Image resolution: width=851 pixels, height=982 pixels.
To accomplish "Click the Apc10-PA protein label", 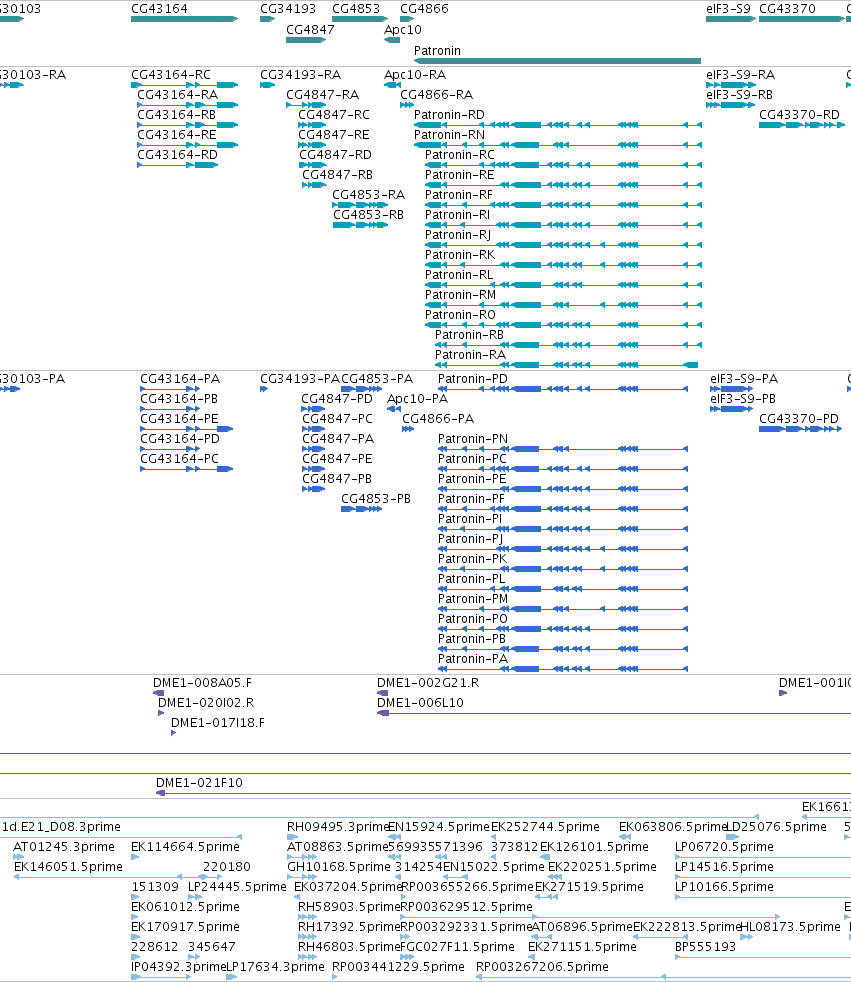I will coord(417,399).
